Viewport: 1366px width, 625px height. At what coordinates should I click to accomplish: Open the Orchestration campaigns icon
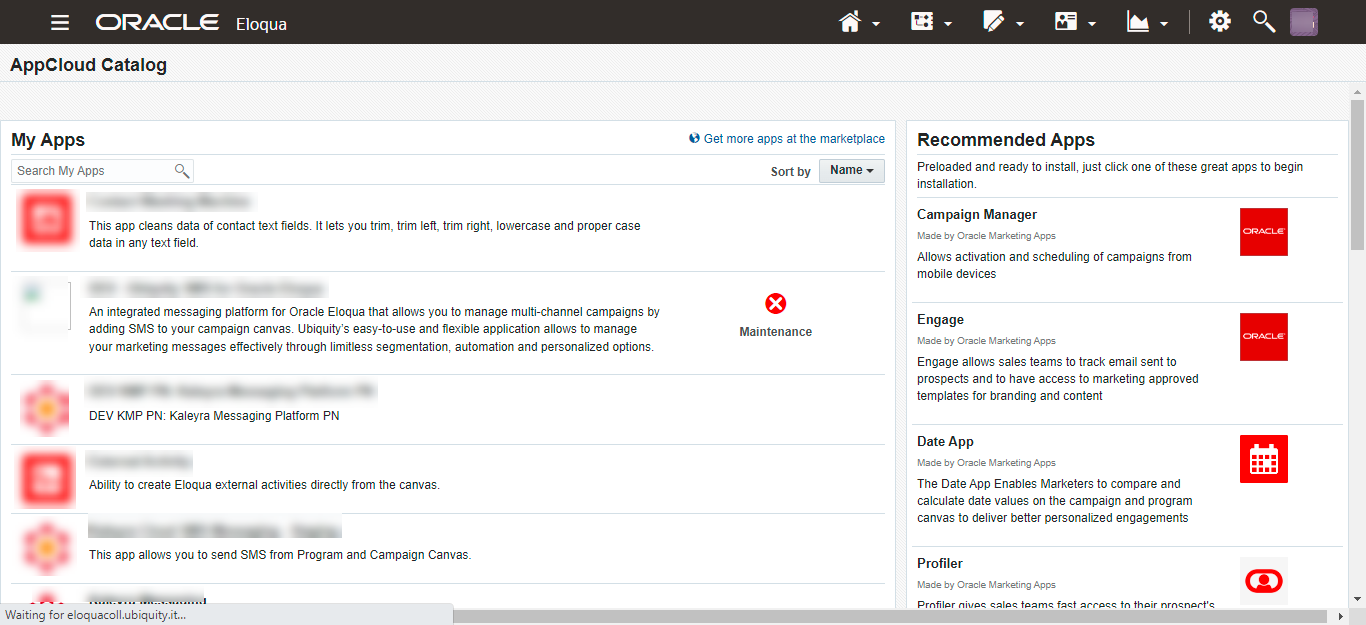click(922, 21)
